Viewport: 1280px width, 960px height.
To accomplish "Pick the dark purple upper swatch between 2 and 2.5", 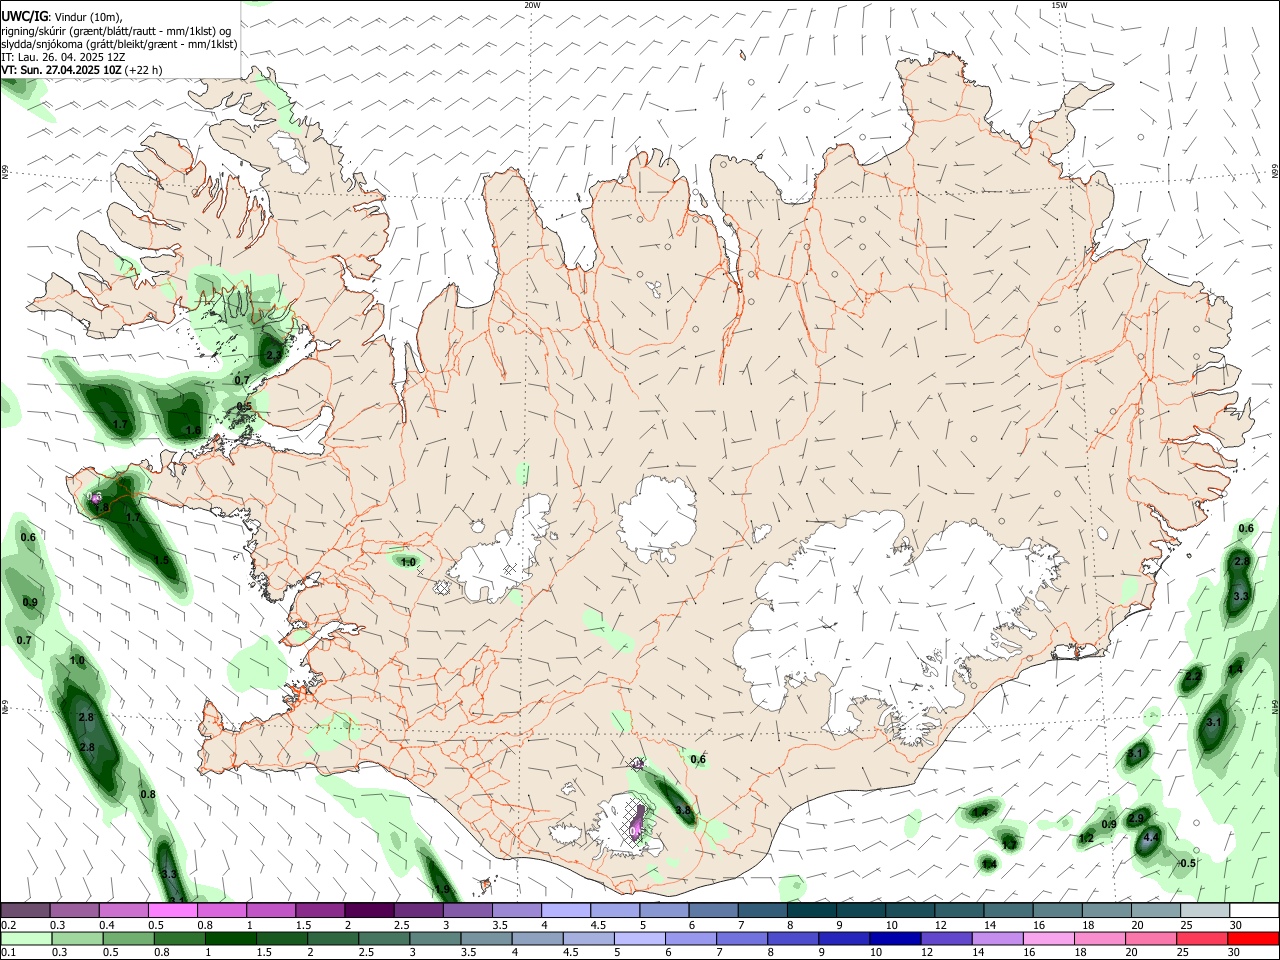I will tap(369, 911).
